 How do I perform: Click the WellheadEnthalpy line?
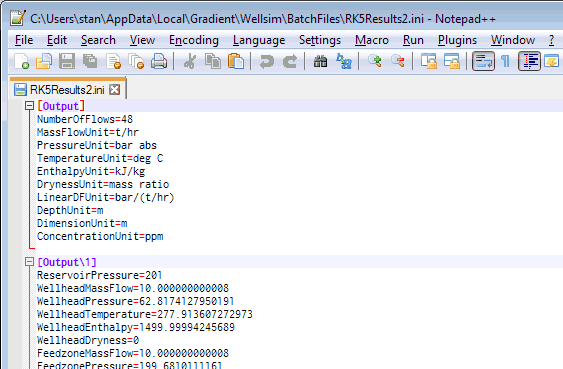tap(136, 327)
